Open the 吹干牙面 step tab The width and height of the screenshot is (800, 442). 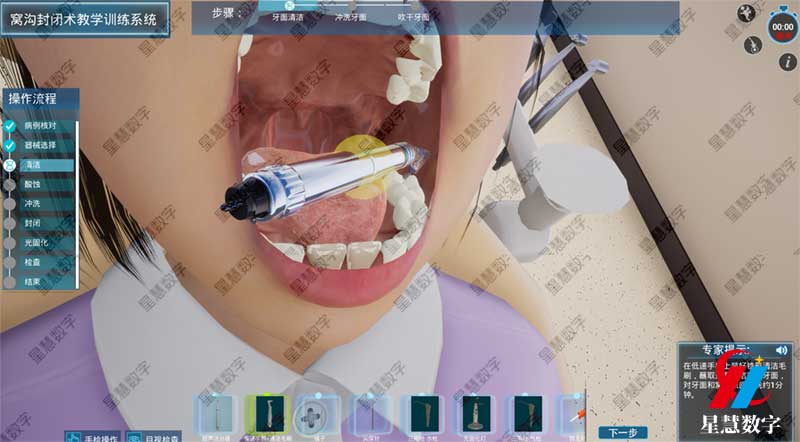coord(411,18)
